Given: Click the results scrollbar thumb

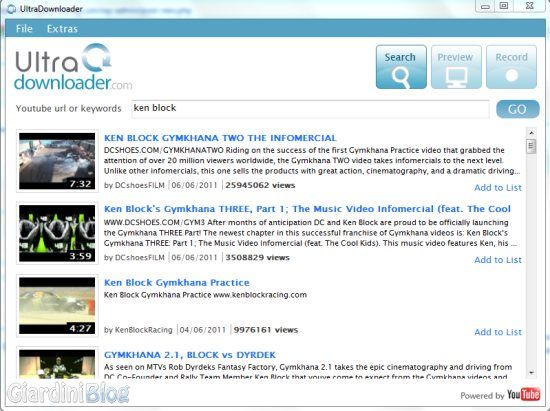Looking at the screenshot, I should tap(531, 146).
